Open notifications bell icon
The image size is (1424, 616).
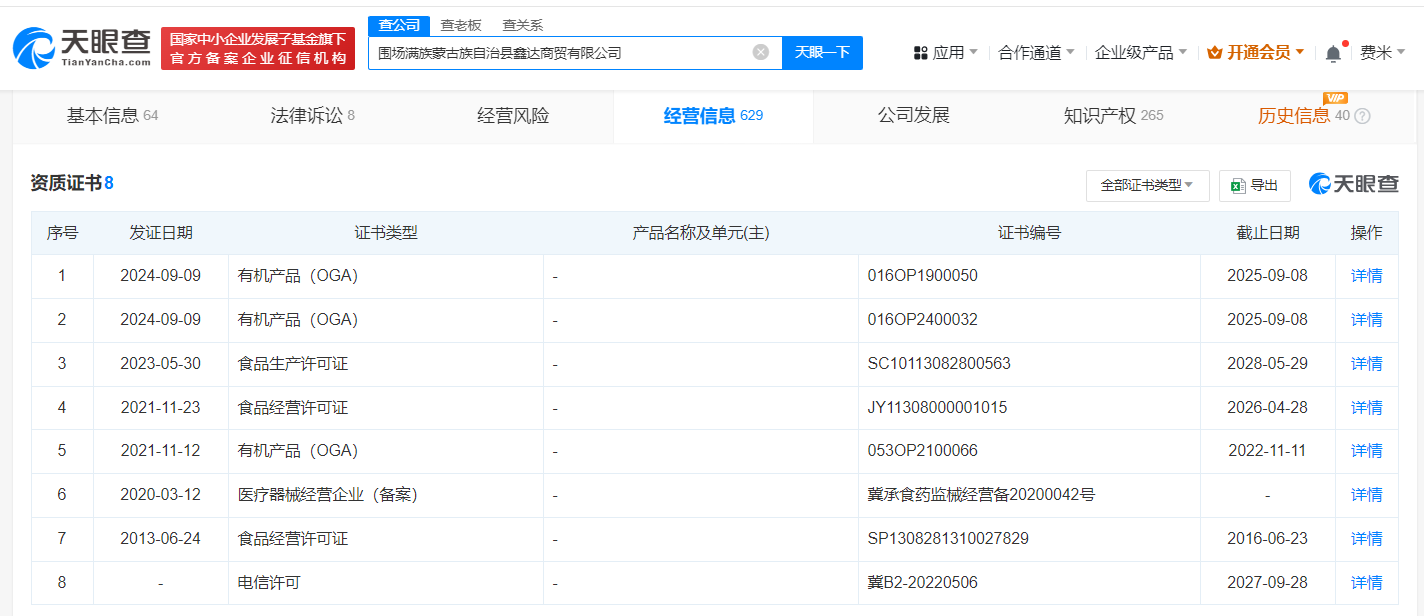(x=1333, y=53)
